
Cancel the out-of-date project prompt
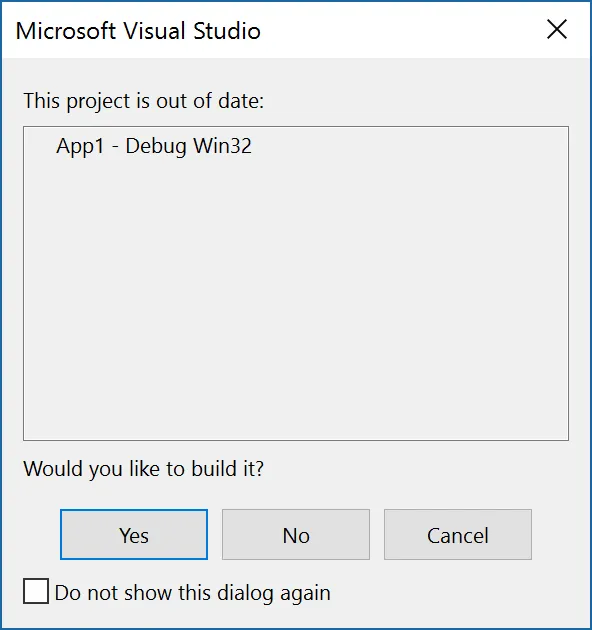[x=458, y=534]
